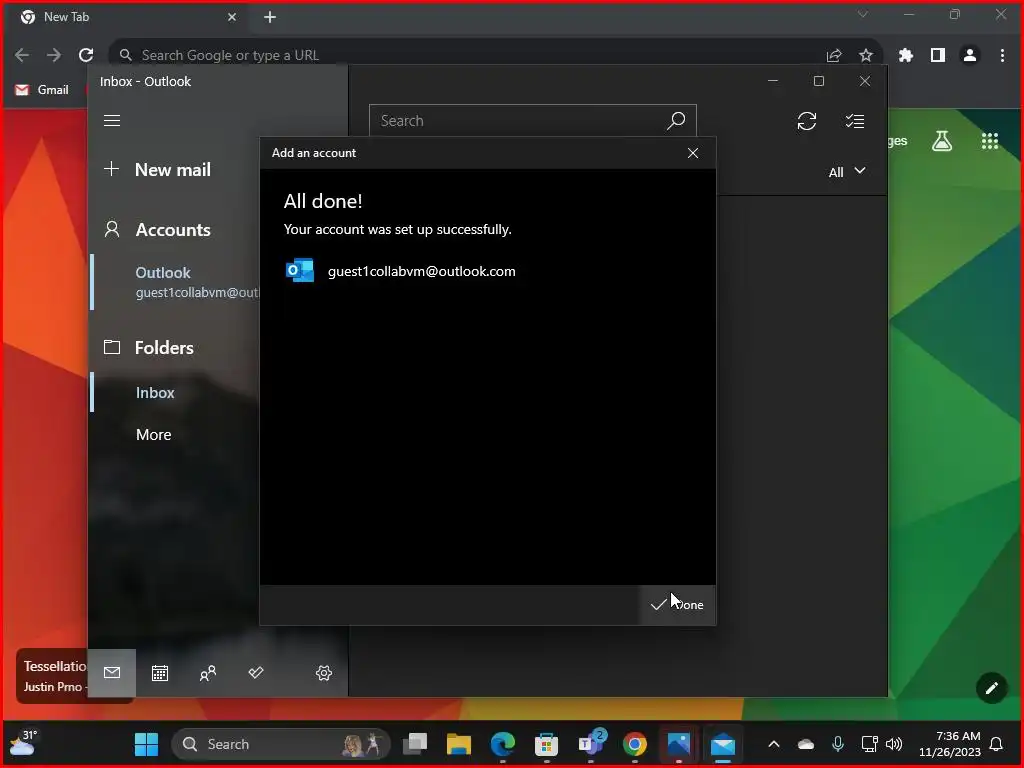Expand the All filter dropdown
Screen dimensions: 1024x768
[x=847, y=172]
